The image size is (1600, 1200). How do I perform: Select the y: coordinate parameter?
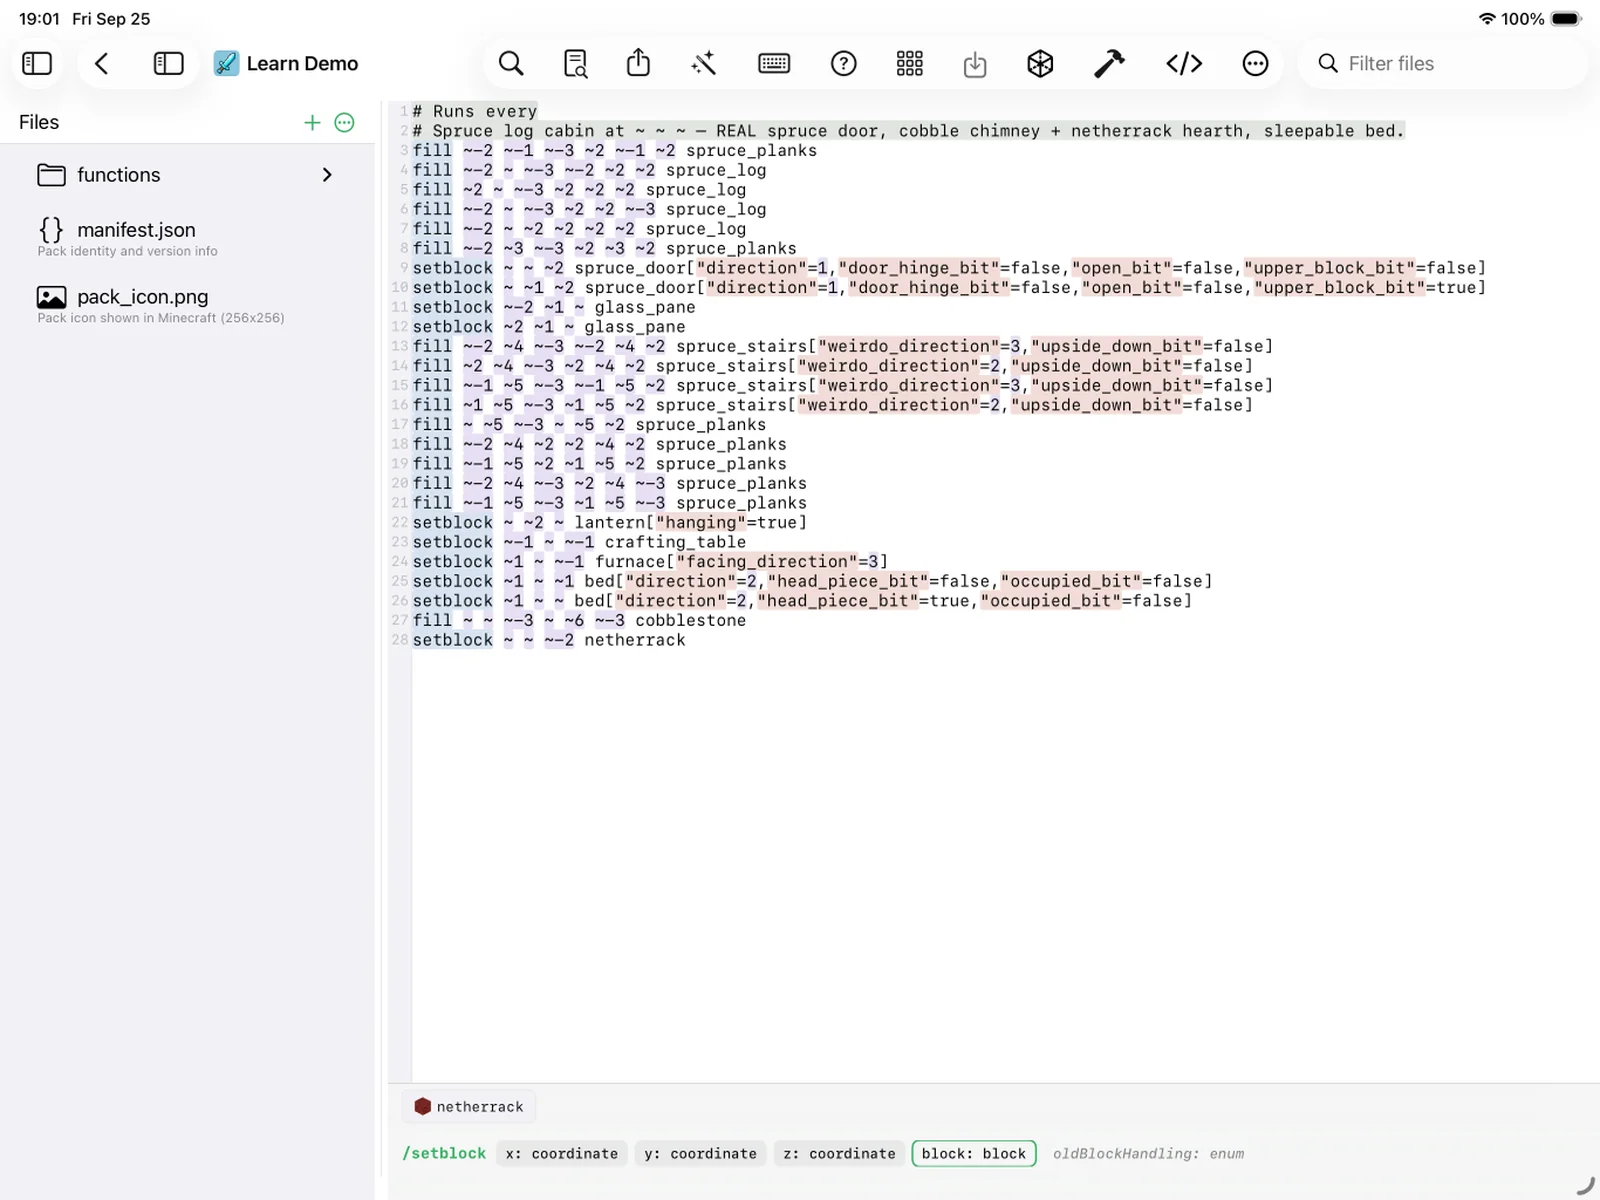700,1154
